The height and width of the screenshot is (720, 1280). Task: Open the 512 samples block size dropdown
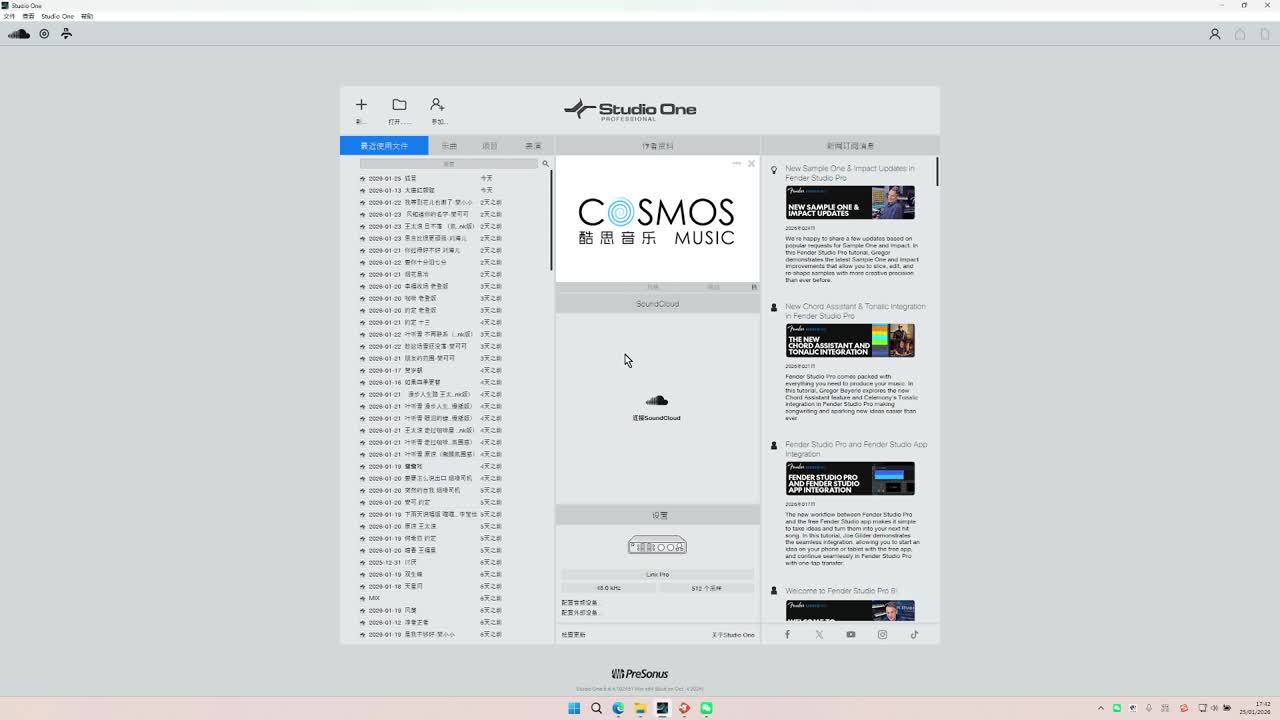click(x=706, y=588)
